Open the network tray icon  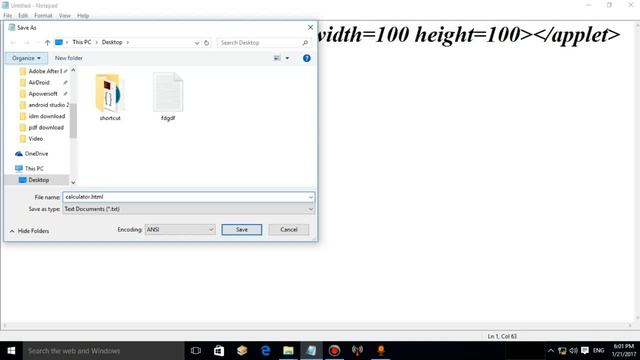tap(562, 351)
